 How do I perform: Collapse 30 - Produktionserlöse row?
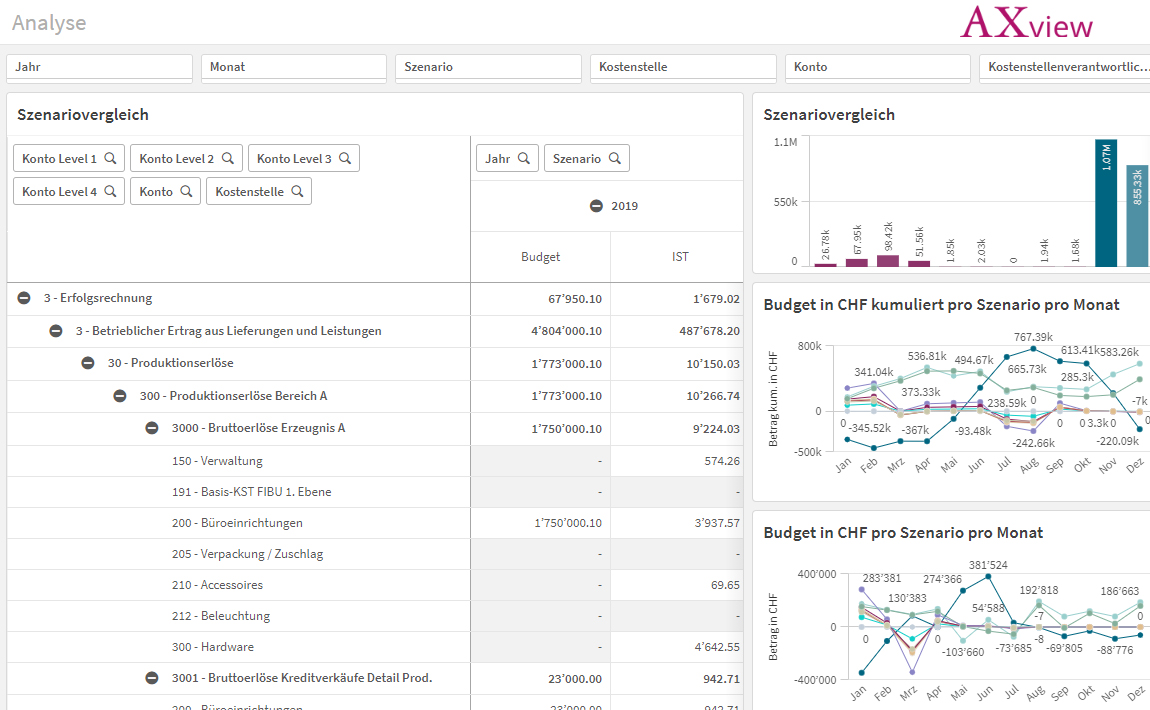tap(88, 363)
